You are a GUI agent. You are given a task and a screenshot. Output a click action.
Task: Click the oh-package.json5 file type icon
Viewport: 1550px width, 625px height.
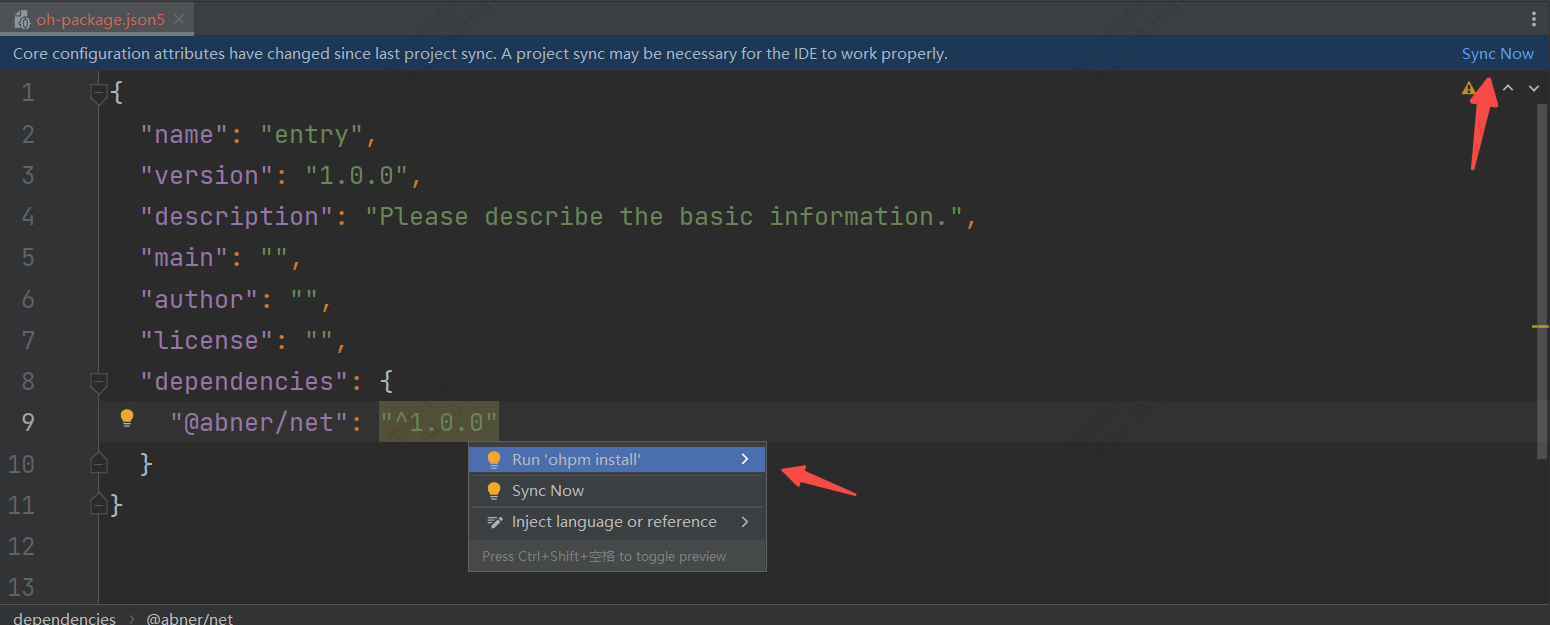click(x=21, y=19)
